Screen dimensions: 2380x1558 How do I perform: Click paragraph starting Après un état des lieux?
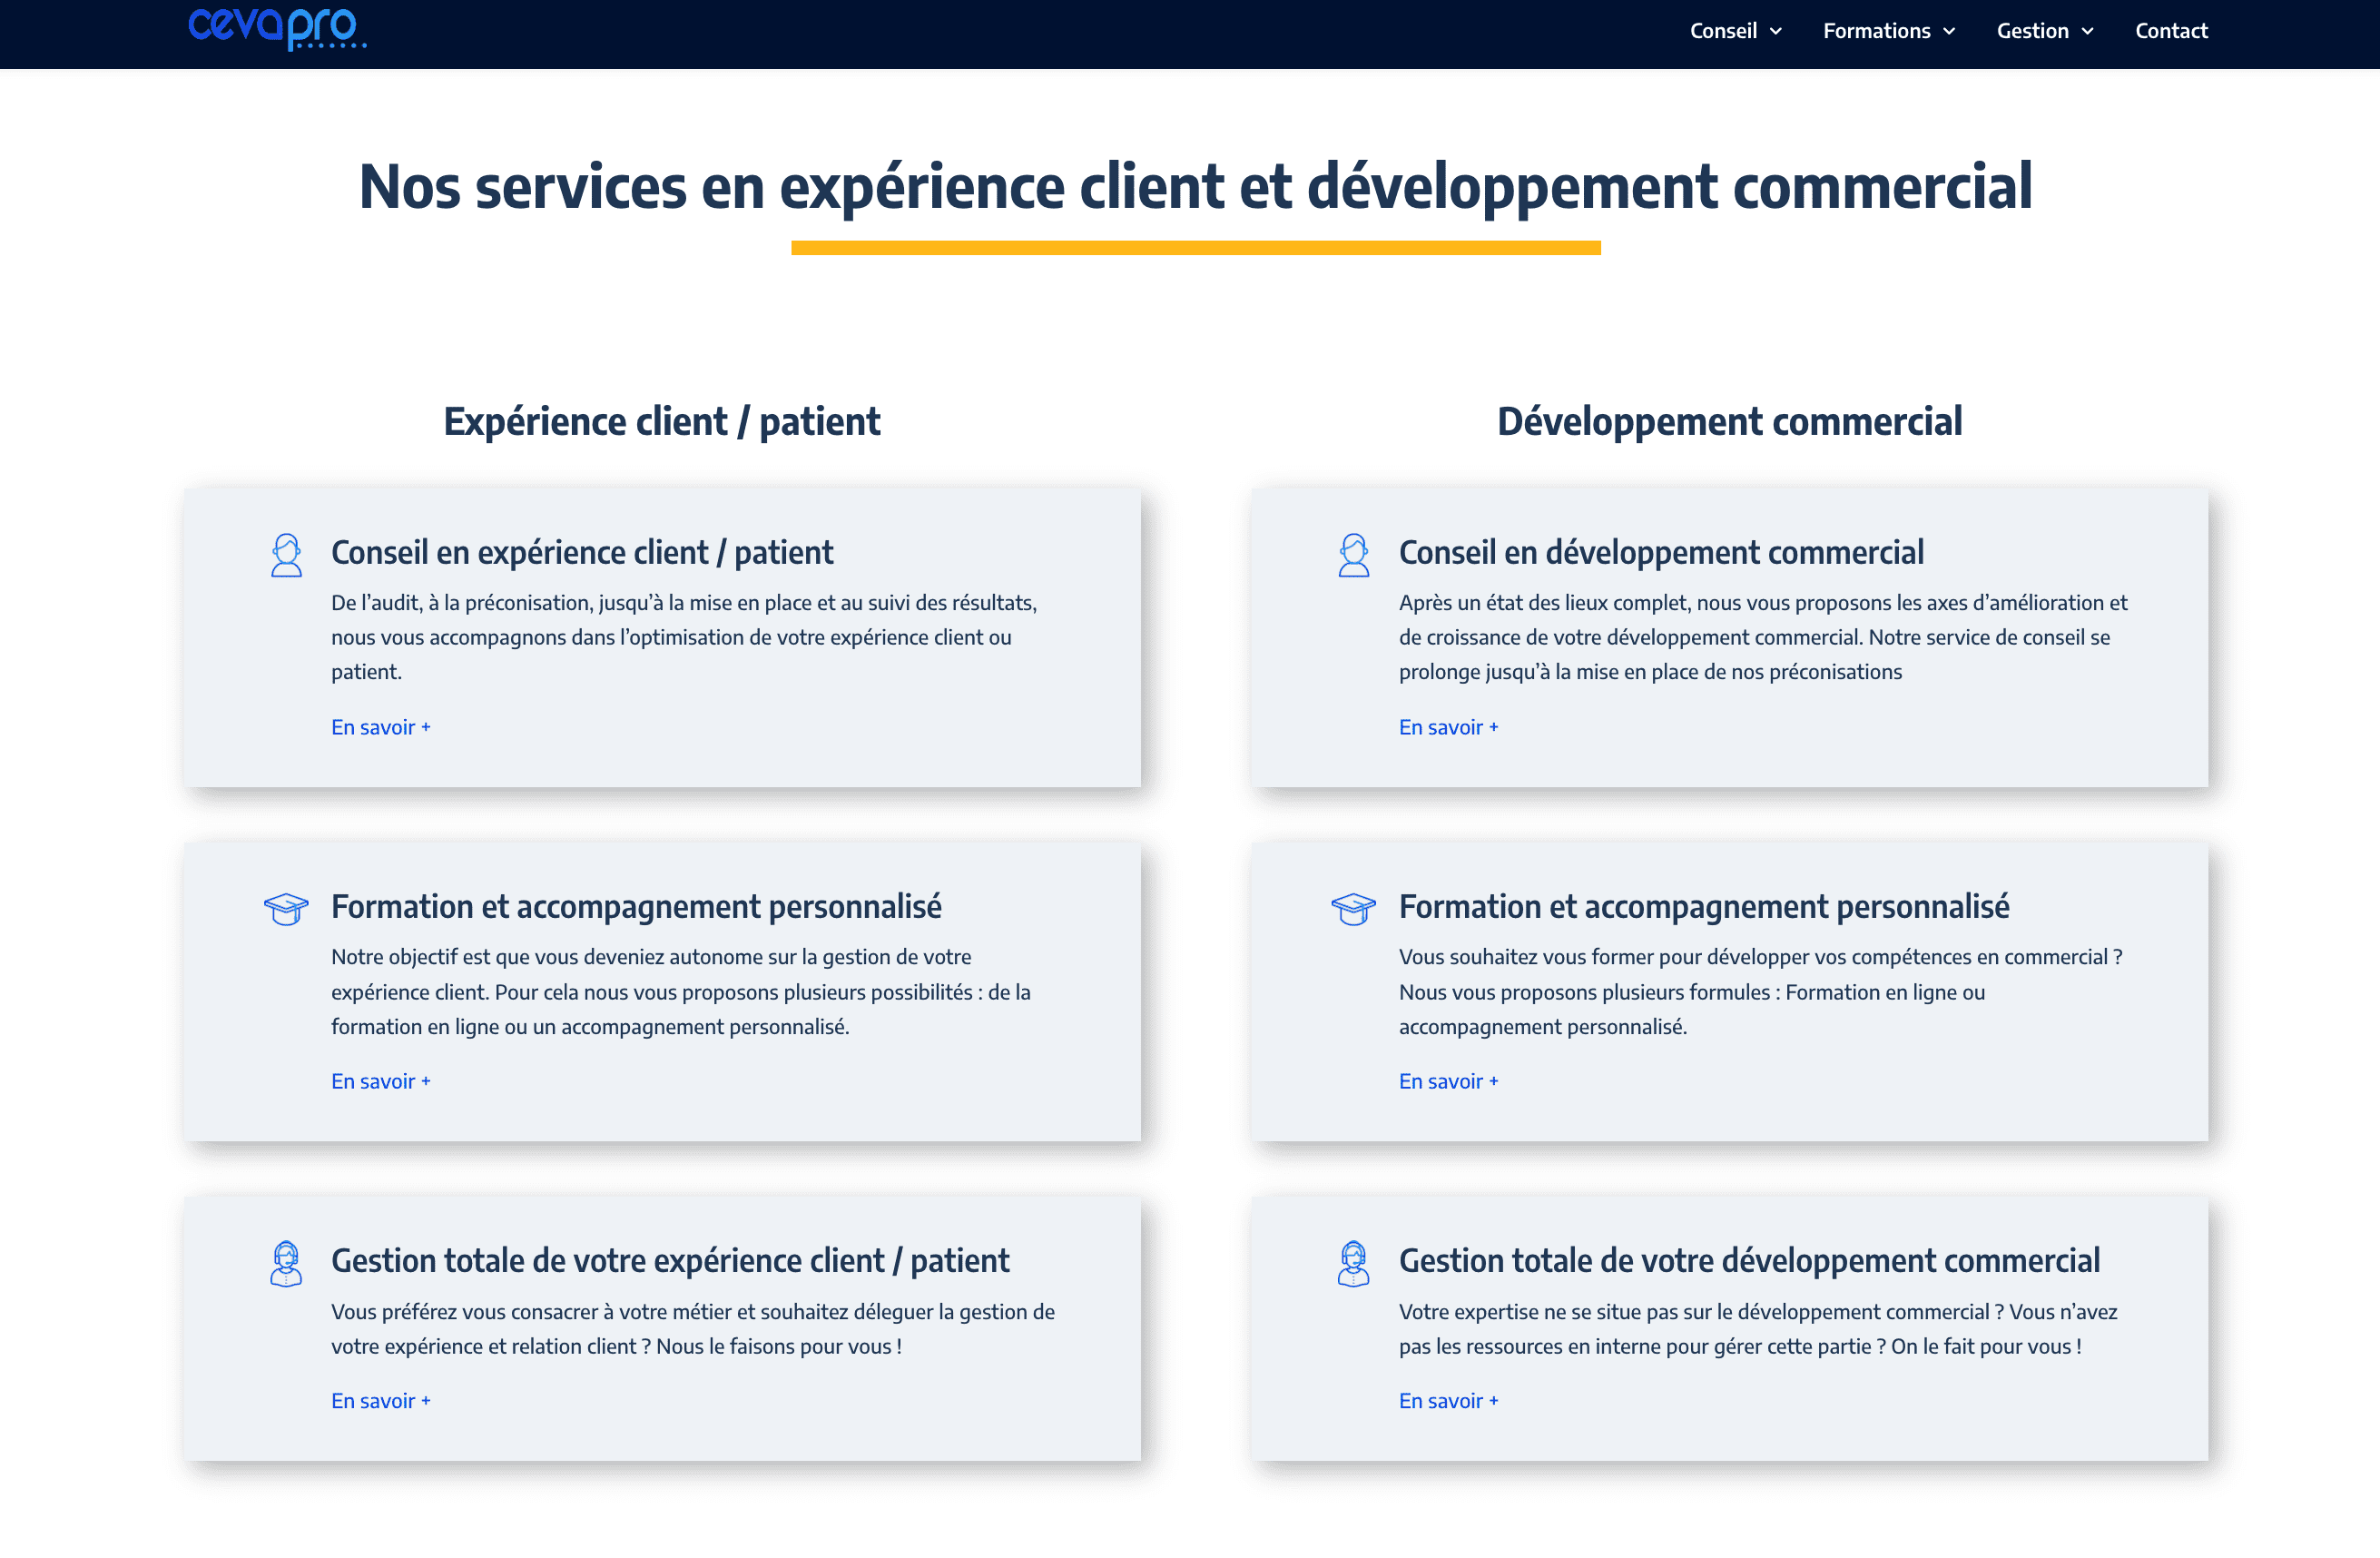click(x=1763, y=637)
